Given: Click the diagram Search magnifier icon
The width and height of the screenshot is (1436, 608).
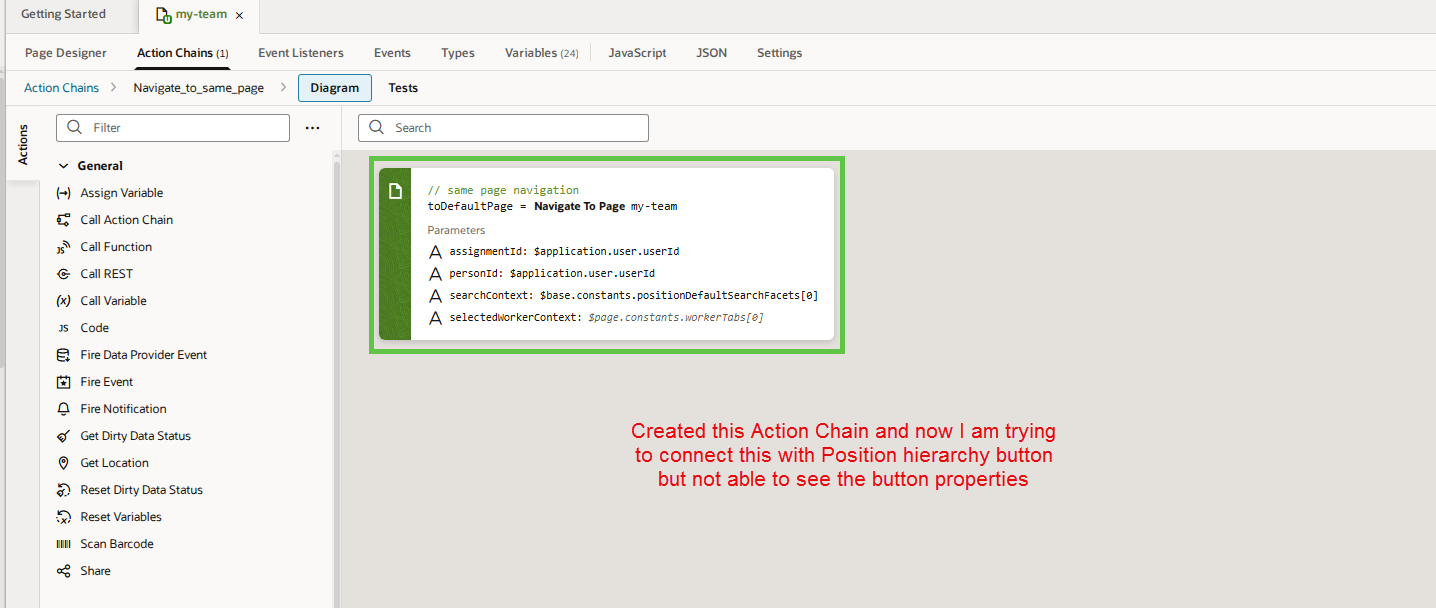Looking at the screenshot, I should click(377, 128).
